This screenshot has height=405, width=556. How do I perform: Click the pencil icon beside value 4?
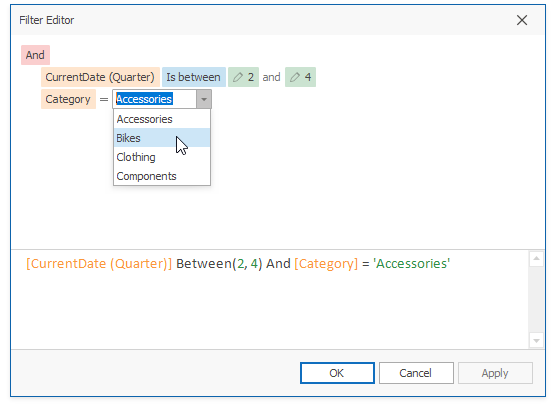coord(295,77)
